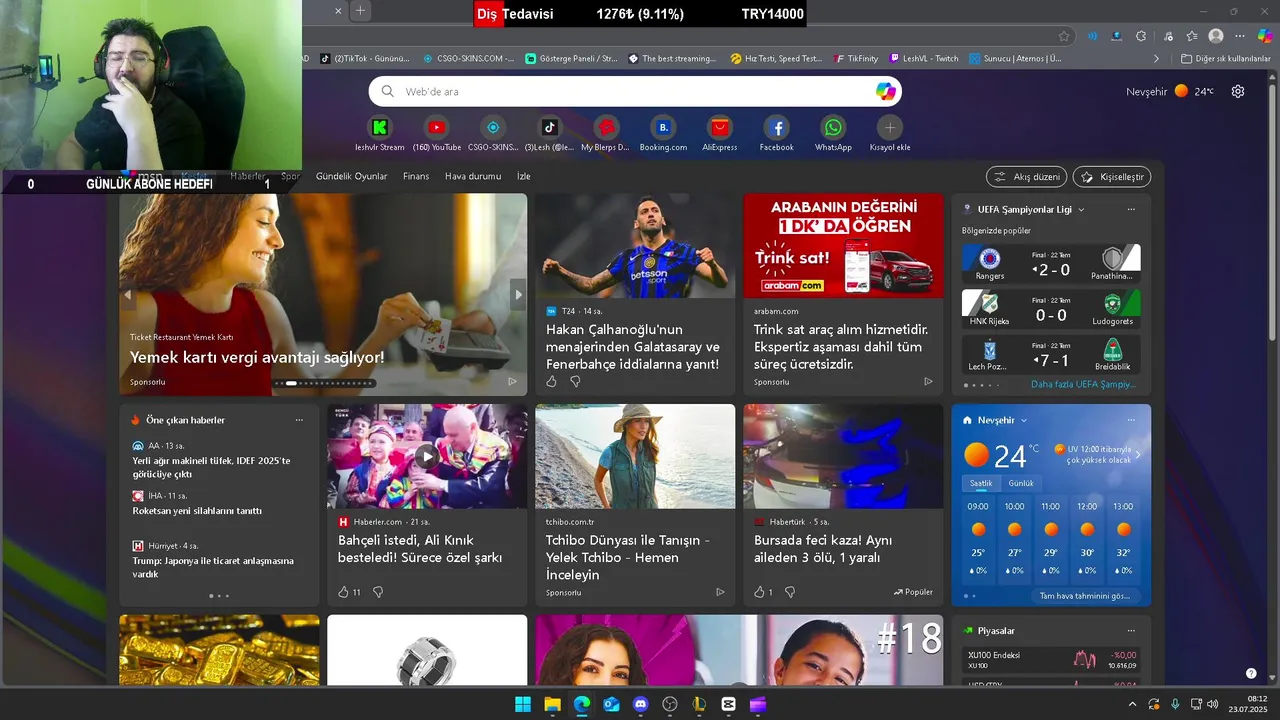Click the Windows Start button
The height and width of the screenshot is (720, 1280).
click(523, 704)
